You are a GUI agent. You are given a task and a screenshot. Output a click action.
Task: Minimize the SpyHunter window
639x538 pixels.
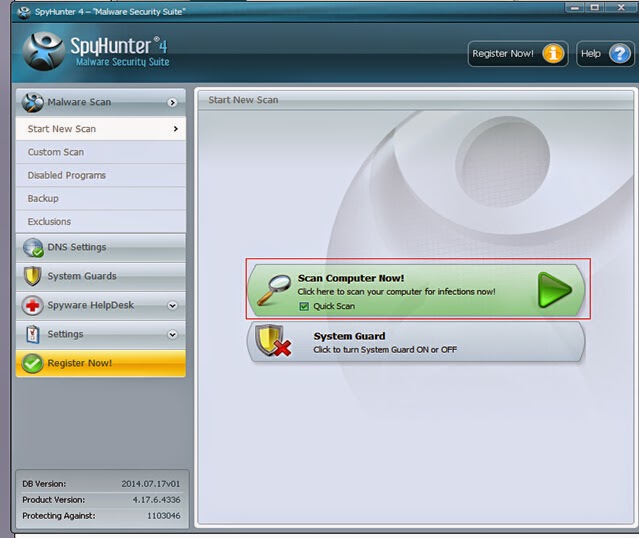(x=575, y=8)
